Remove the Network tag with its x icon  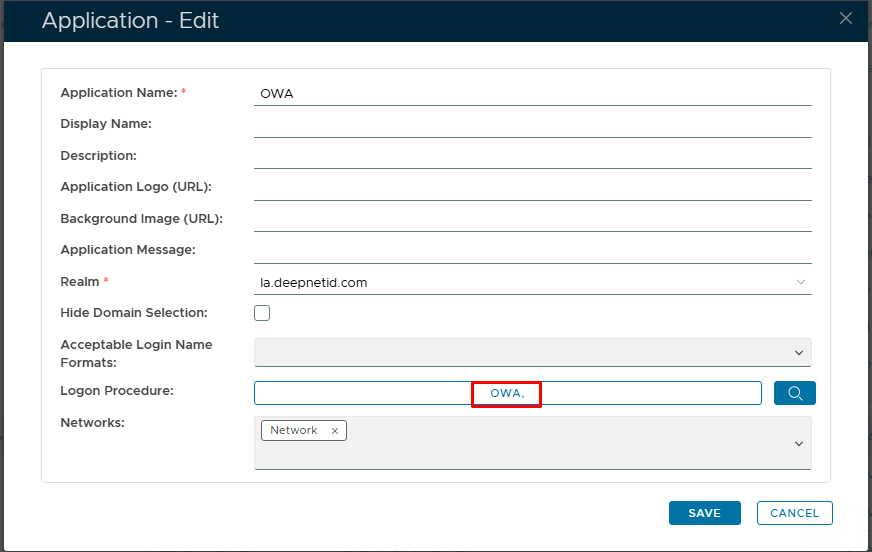pos(335,431)
